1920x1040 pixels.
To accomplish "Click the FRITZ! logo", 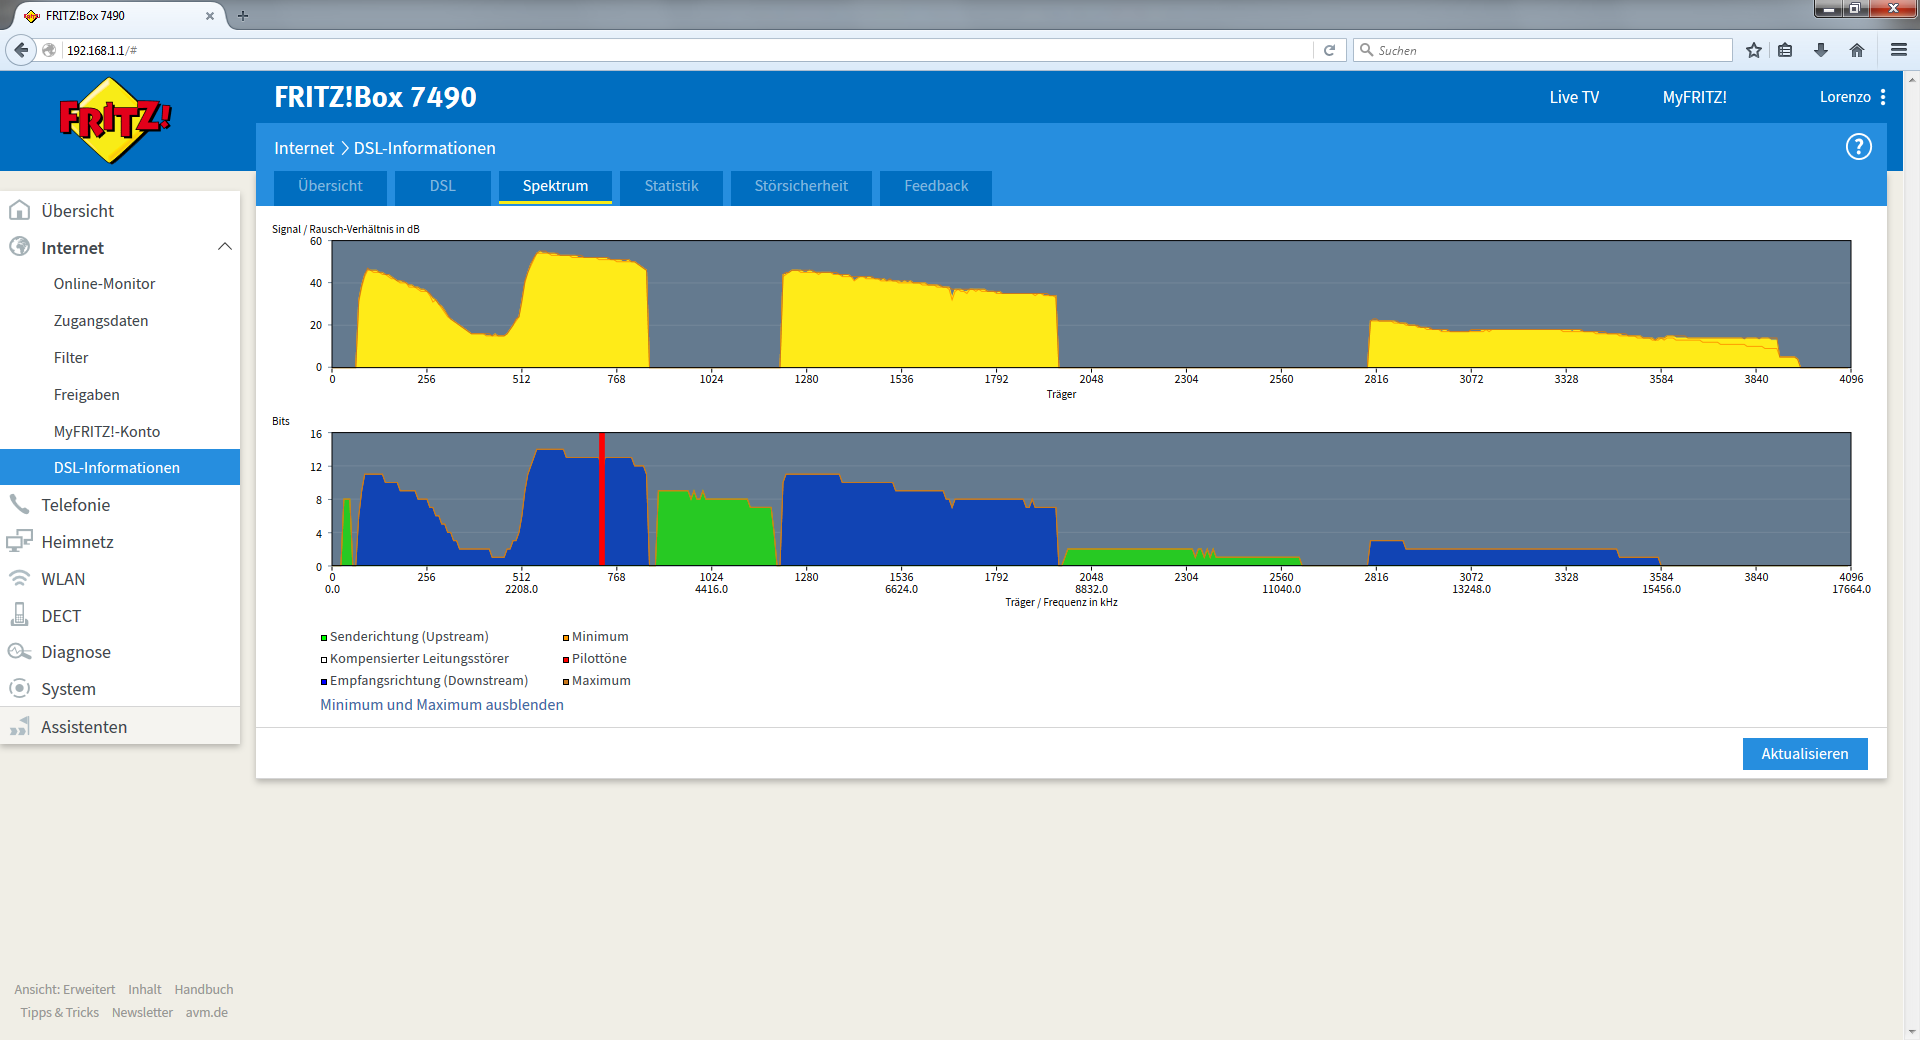I will [x=115, y=121].
